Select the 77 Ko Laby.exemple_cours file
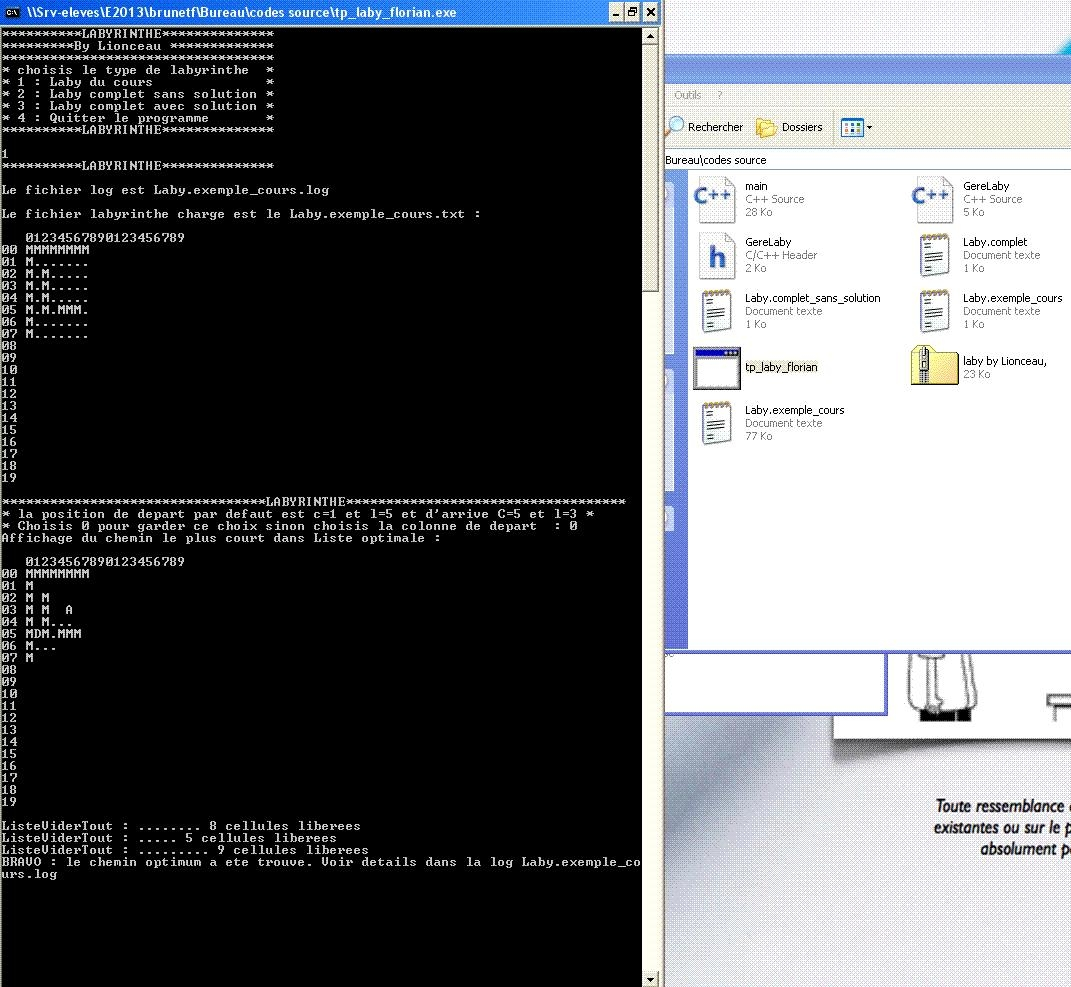1071x987 pixels. coord(714,422)
